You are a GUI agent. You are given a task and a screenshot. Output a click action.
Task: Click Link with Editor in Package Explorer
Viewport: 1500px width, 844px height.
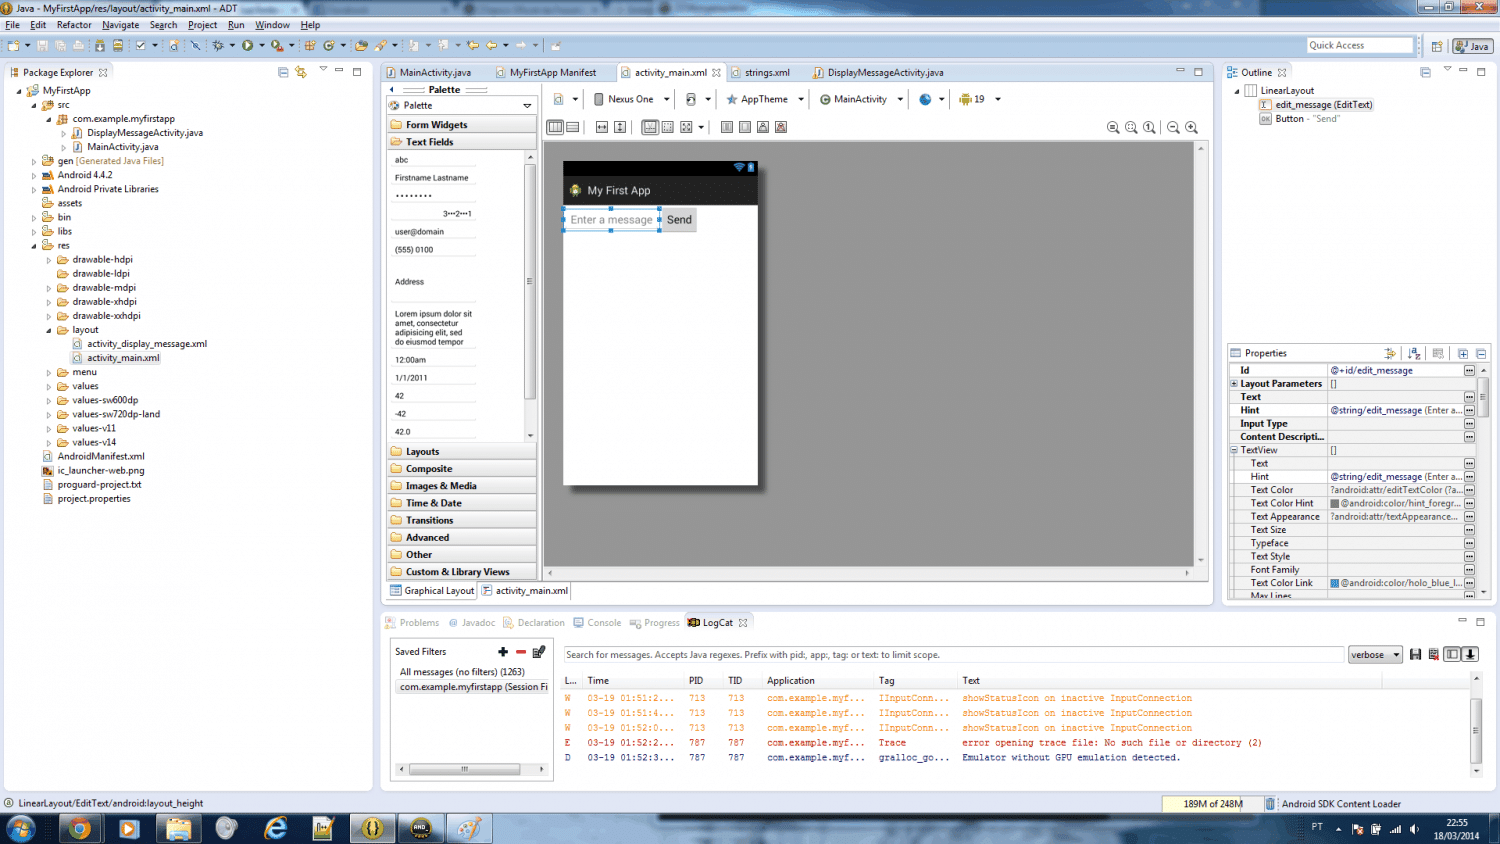tap(301, 72)
